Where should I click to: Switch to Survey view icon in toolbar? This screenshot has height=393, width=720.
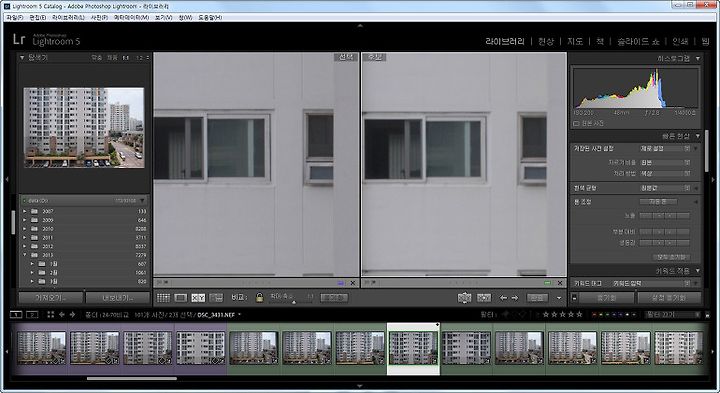point(216,298)
